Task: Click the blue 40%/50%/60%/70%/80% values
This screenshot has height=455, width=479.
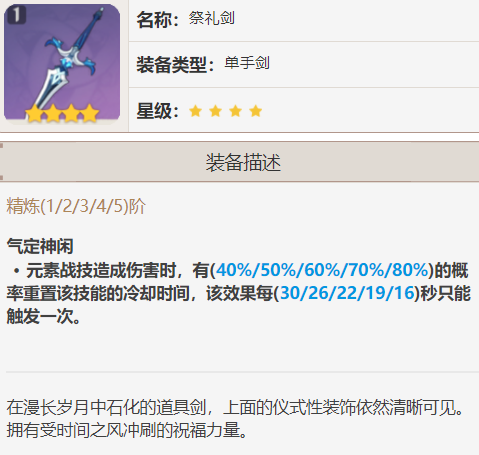Action: tap(322, 270)
